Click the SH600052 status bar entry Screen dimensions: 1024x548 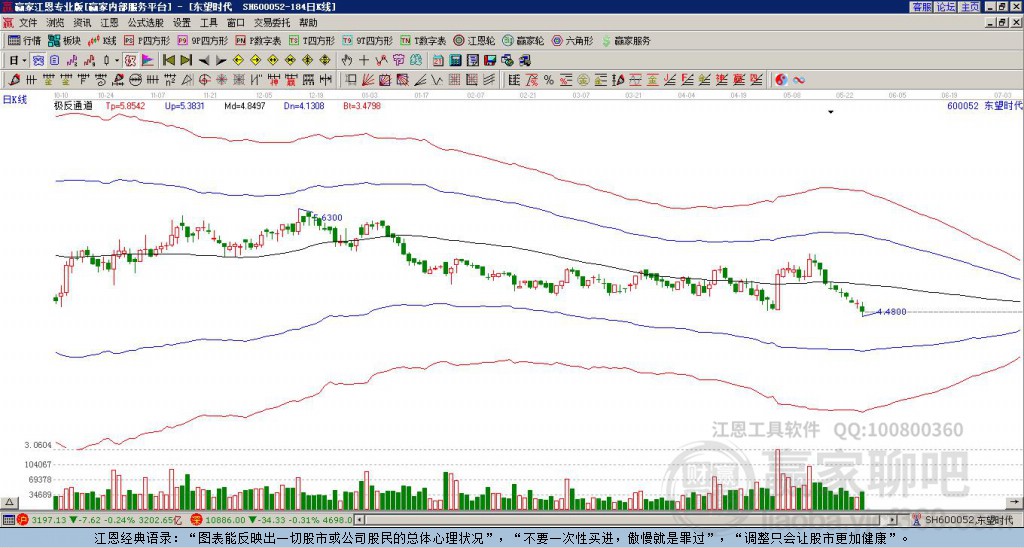(x=967, y=520)
